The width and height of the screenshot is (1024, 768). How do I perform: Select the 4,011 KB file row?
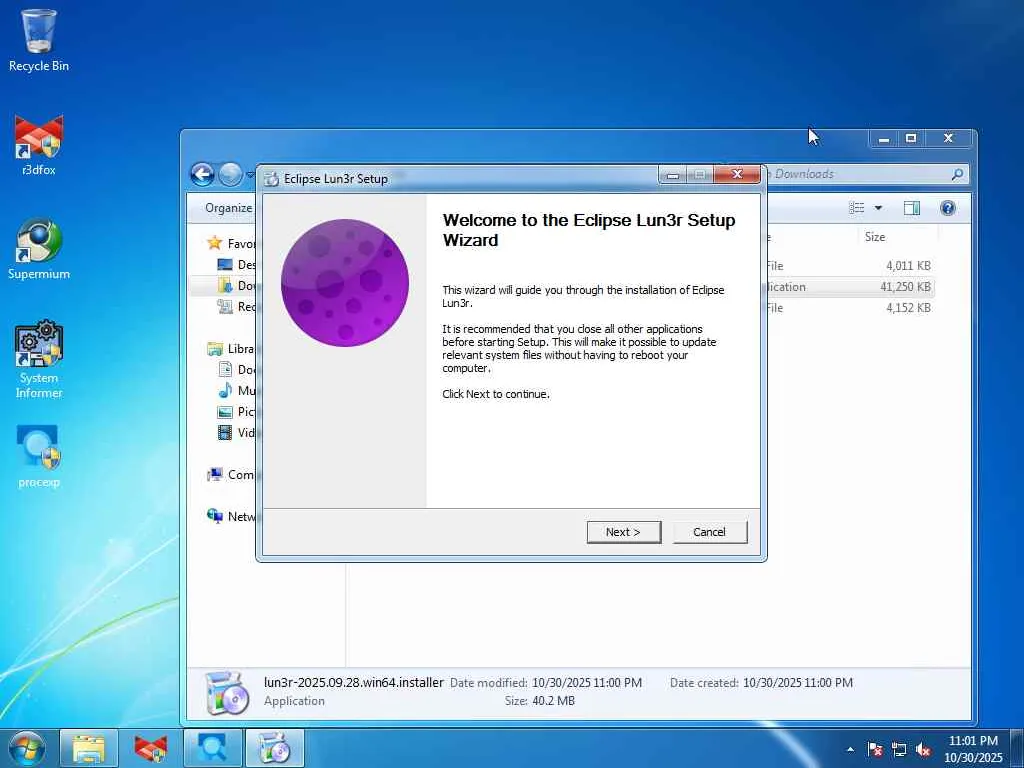[x=847, y=266]
